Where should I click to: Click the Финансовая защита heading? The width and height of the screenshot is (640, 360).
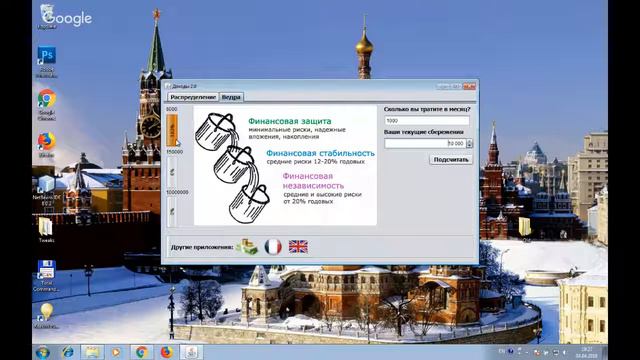290,121
